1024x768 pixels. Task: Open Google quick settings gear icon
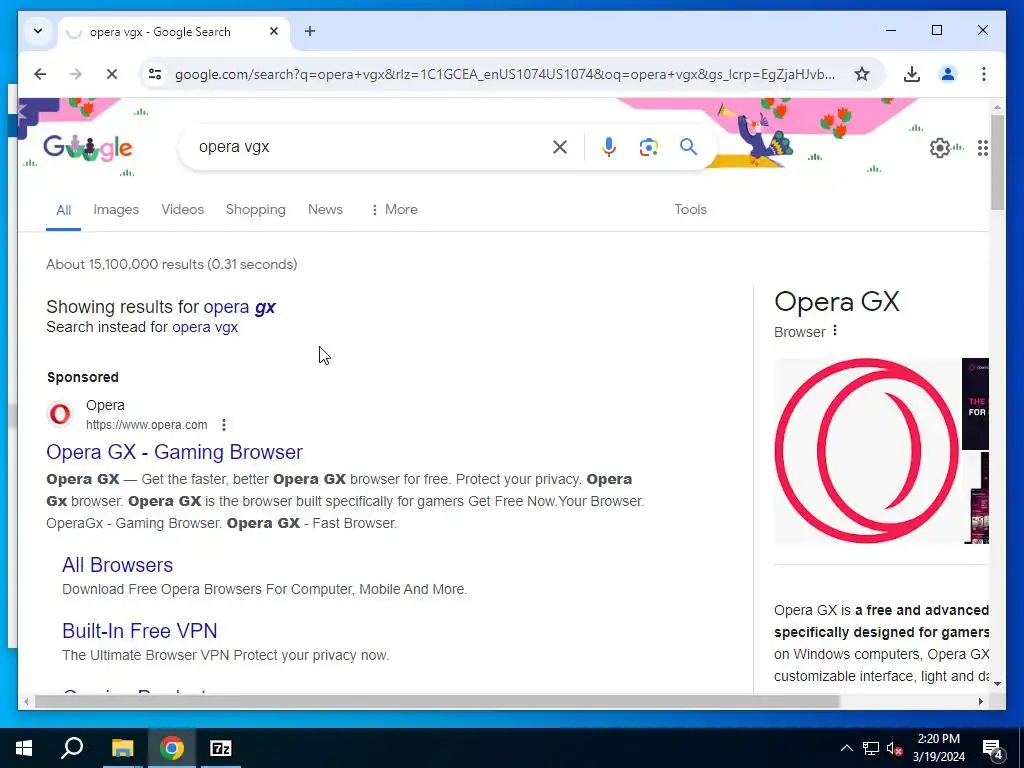pos(940,148)
